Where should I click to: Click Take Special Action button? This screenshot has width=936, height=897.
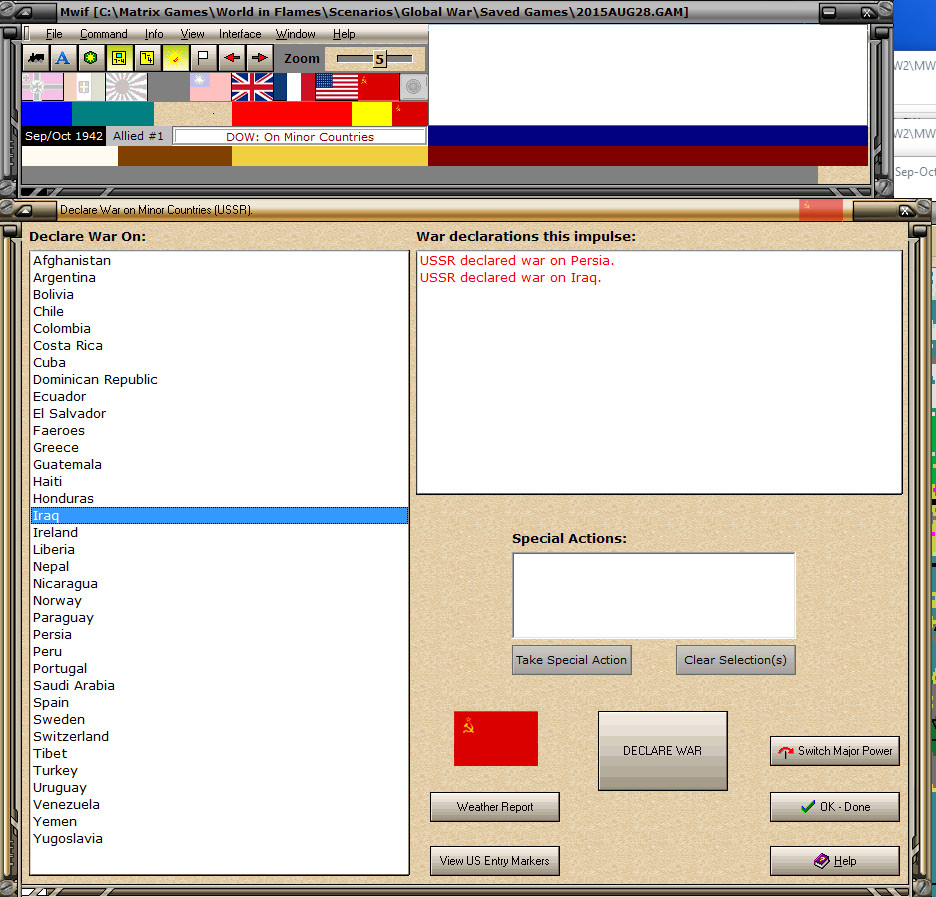(x=572, y=660)
